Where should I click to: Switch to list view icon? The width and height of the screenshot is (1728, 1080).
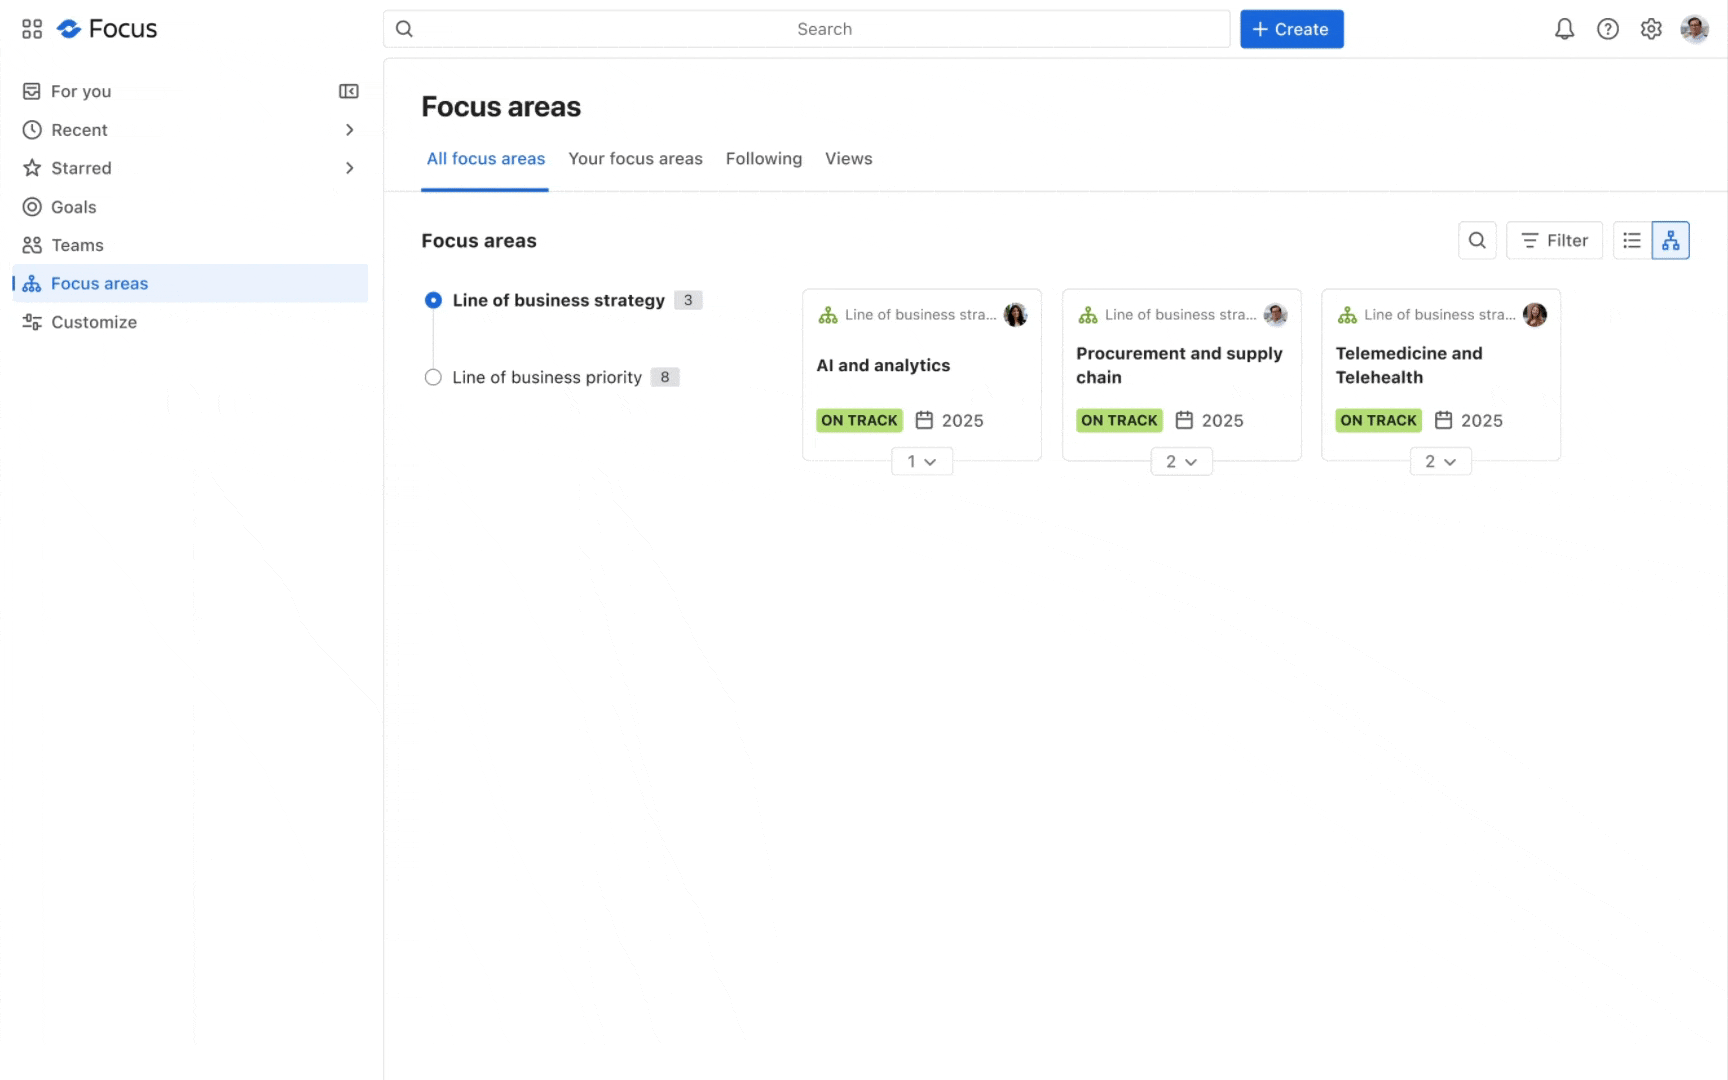pos(1632,240)
